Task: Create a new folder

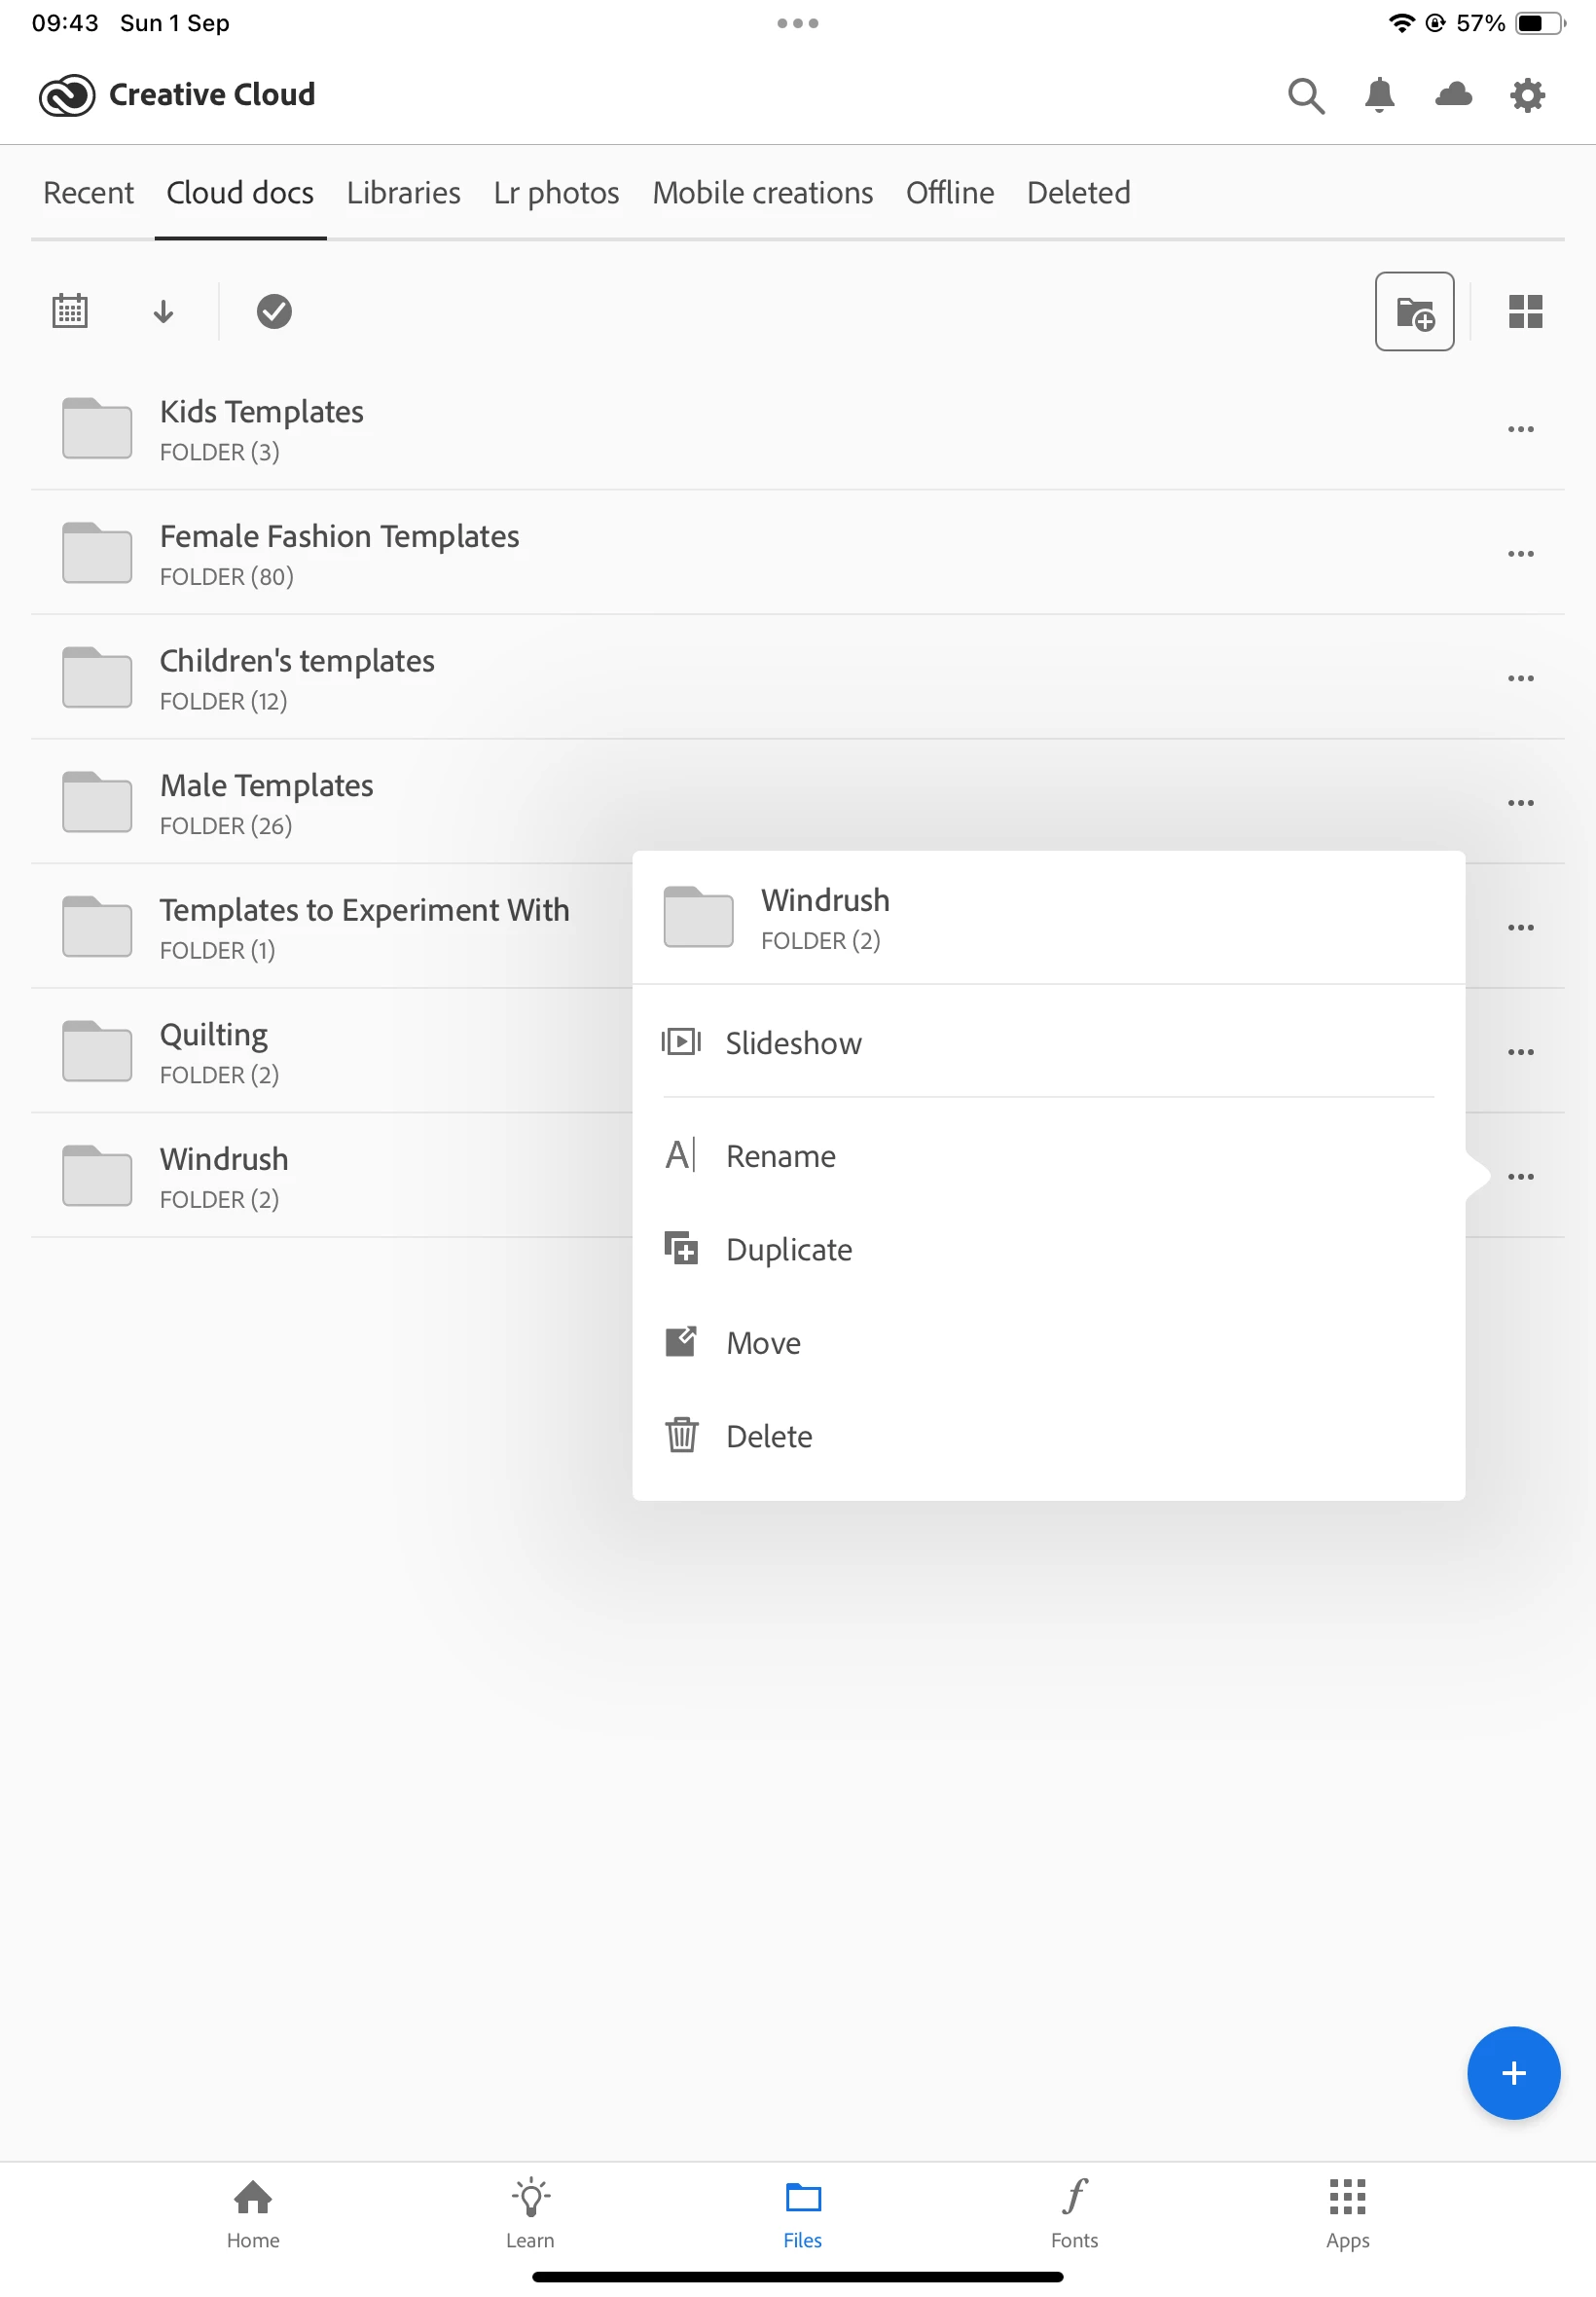Action: pos(1414,311)
